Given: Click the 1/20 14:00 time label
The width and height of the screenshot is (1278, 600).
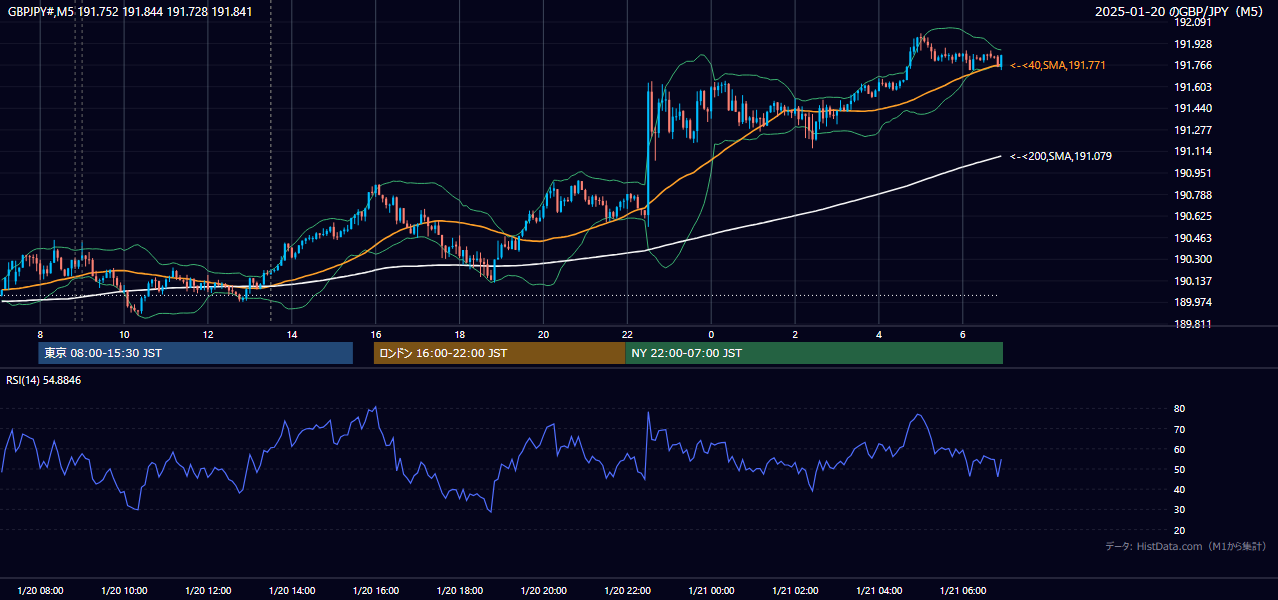Looking at the screenshot, I should [x=292, y=591].
